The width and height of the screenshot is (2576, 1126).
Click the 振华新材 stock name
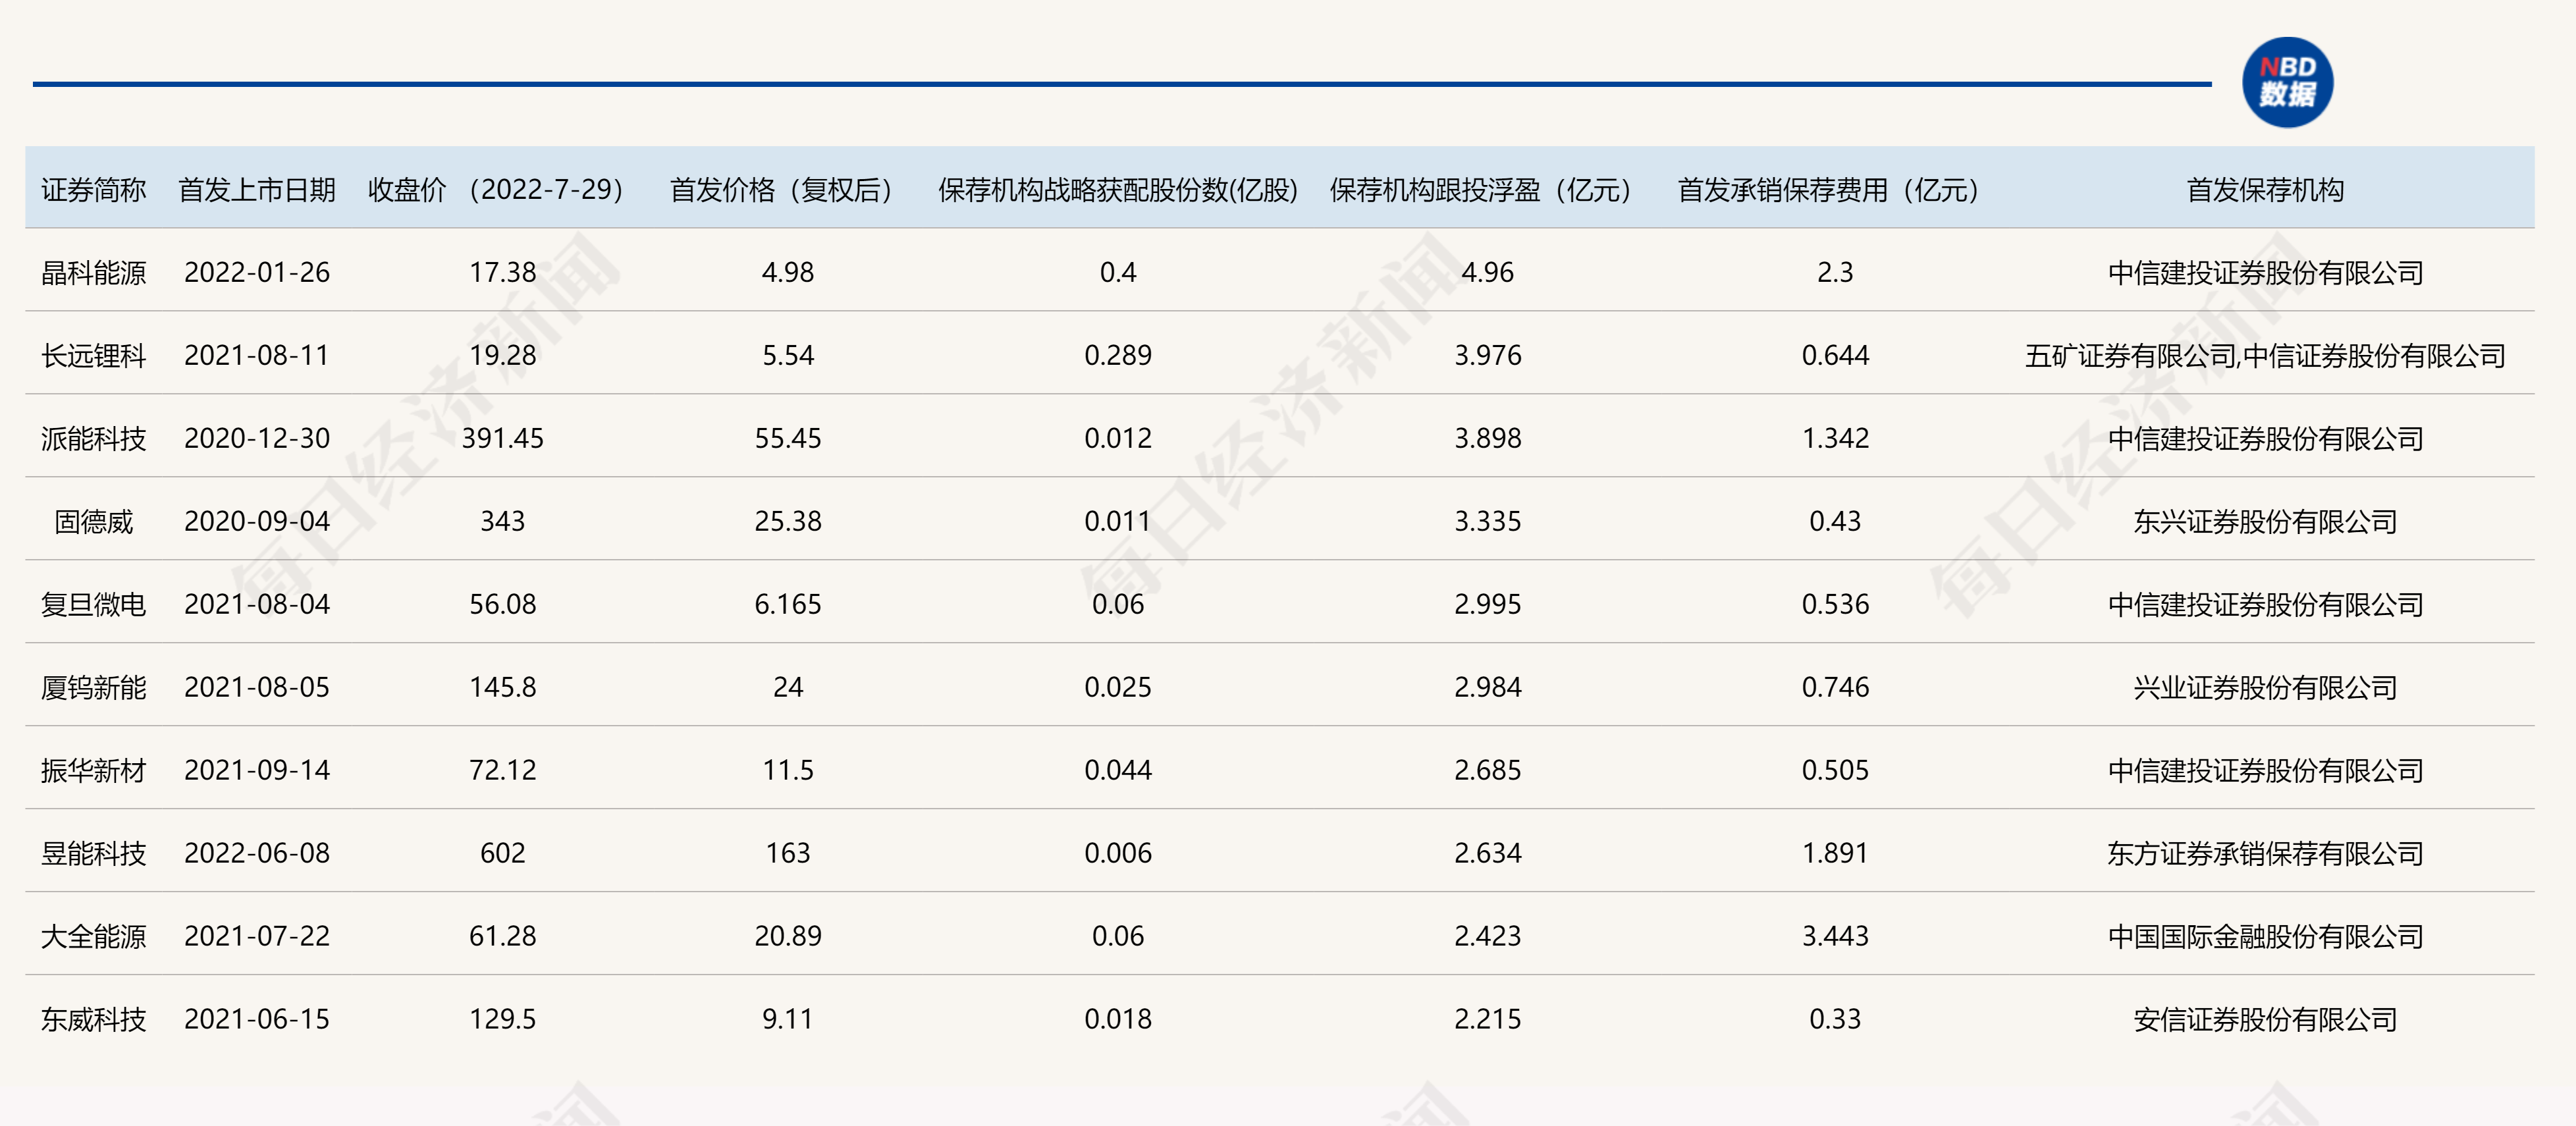pos(93,771)
